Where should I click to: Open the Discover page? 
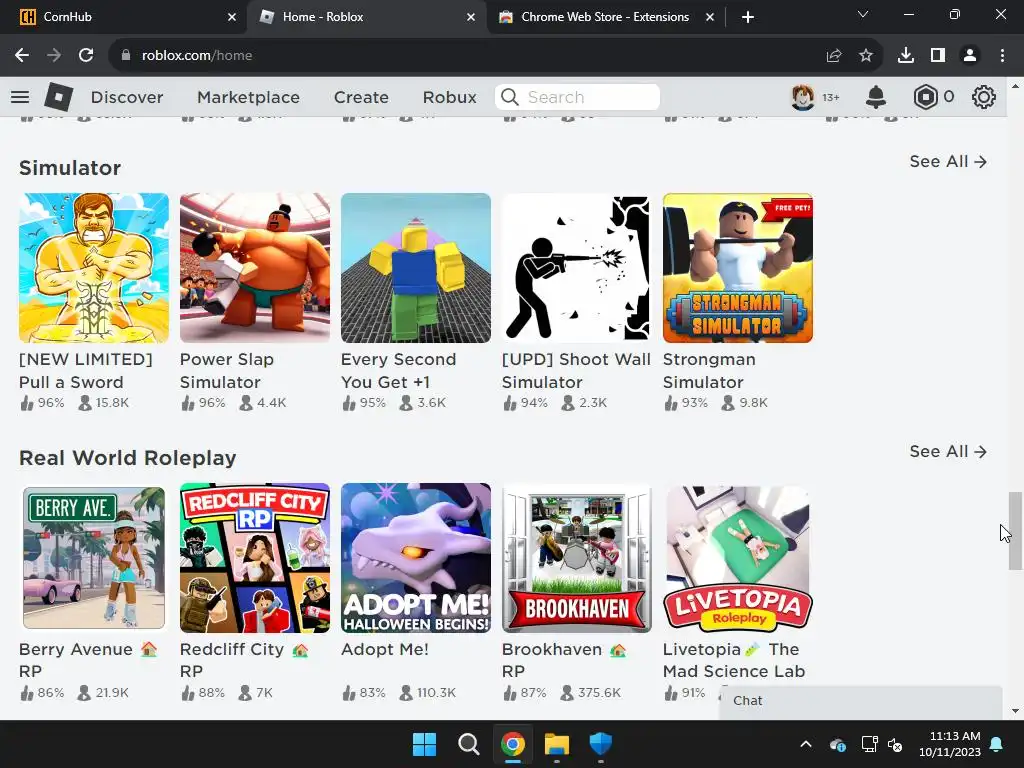click(x=127, y=97)
